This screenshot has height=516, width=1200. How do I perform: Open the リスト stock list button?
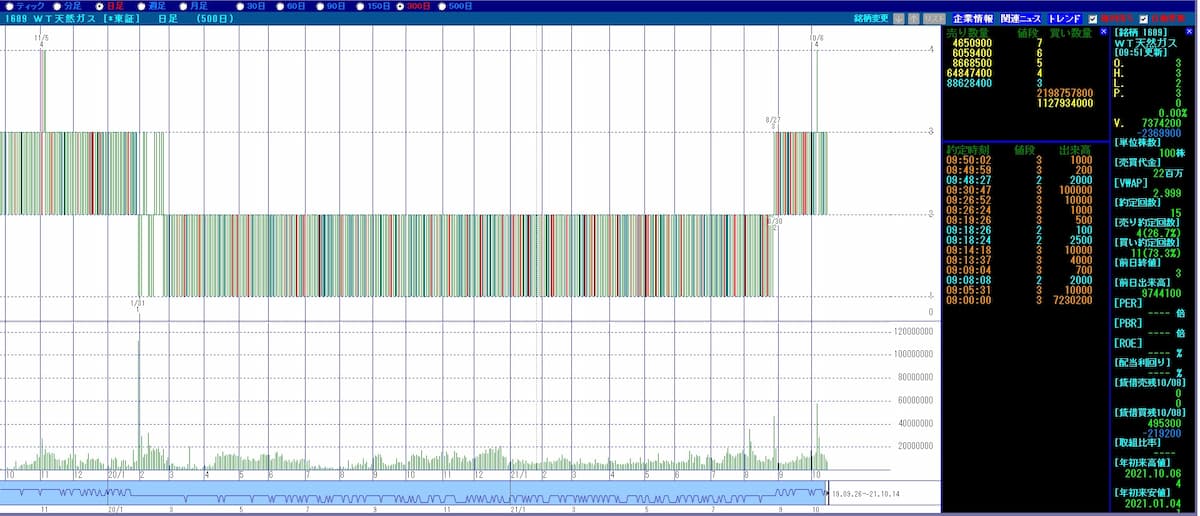(x=933, y=19)
